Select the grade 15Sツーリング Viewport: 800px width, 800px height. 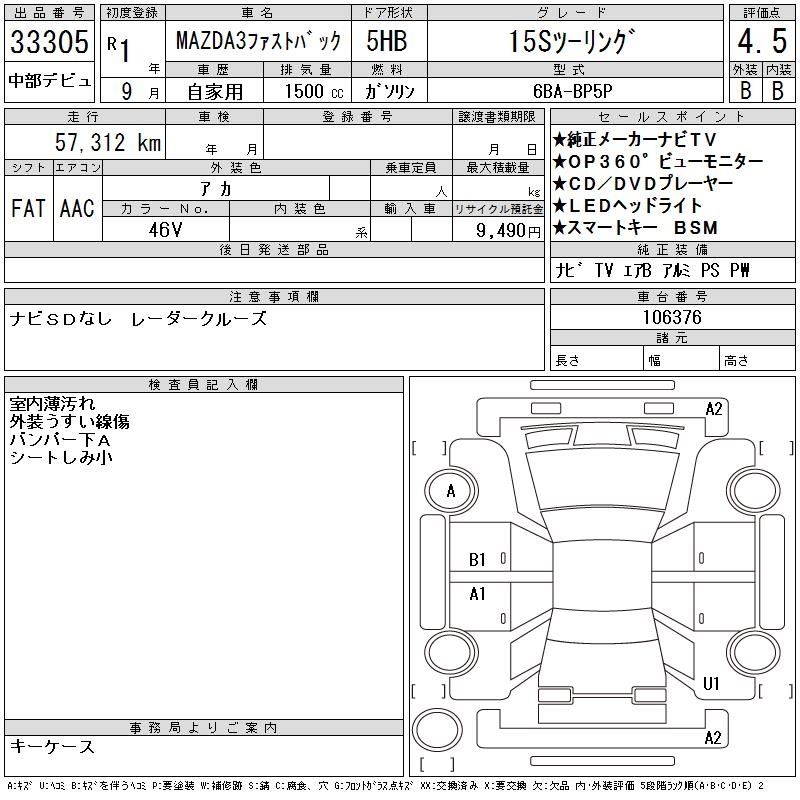pyautogui.click(x=574, y=41)
